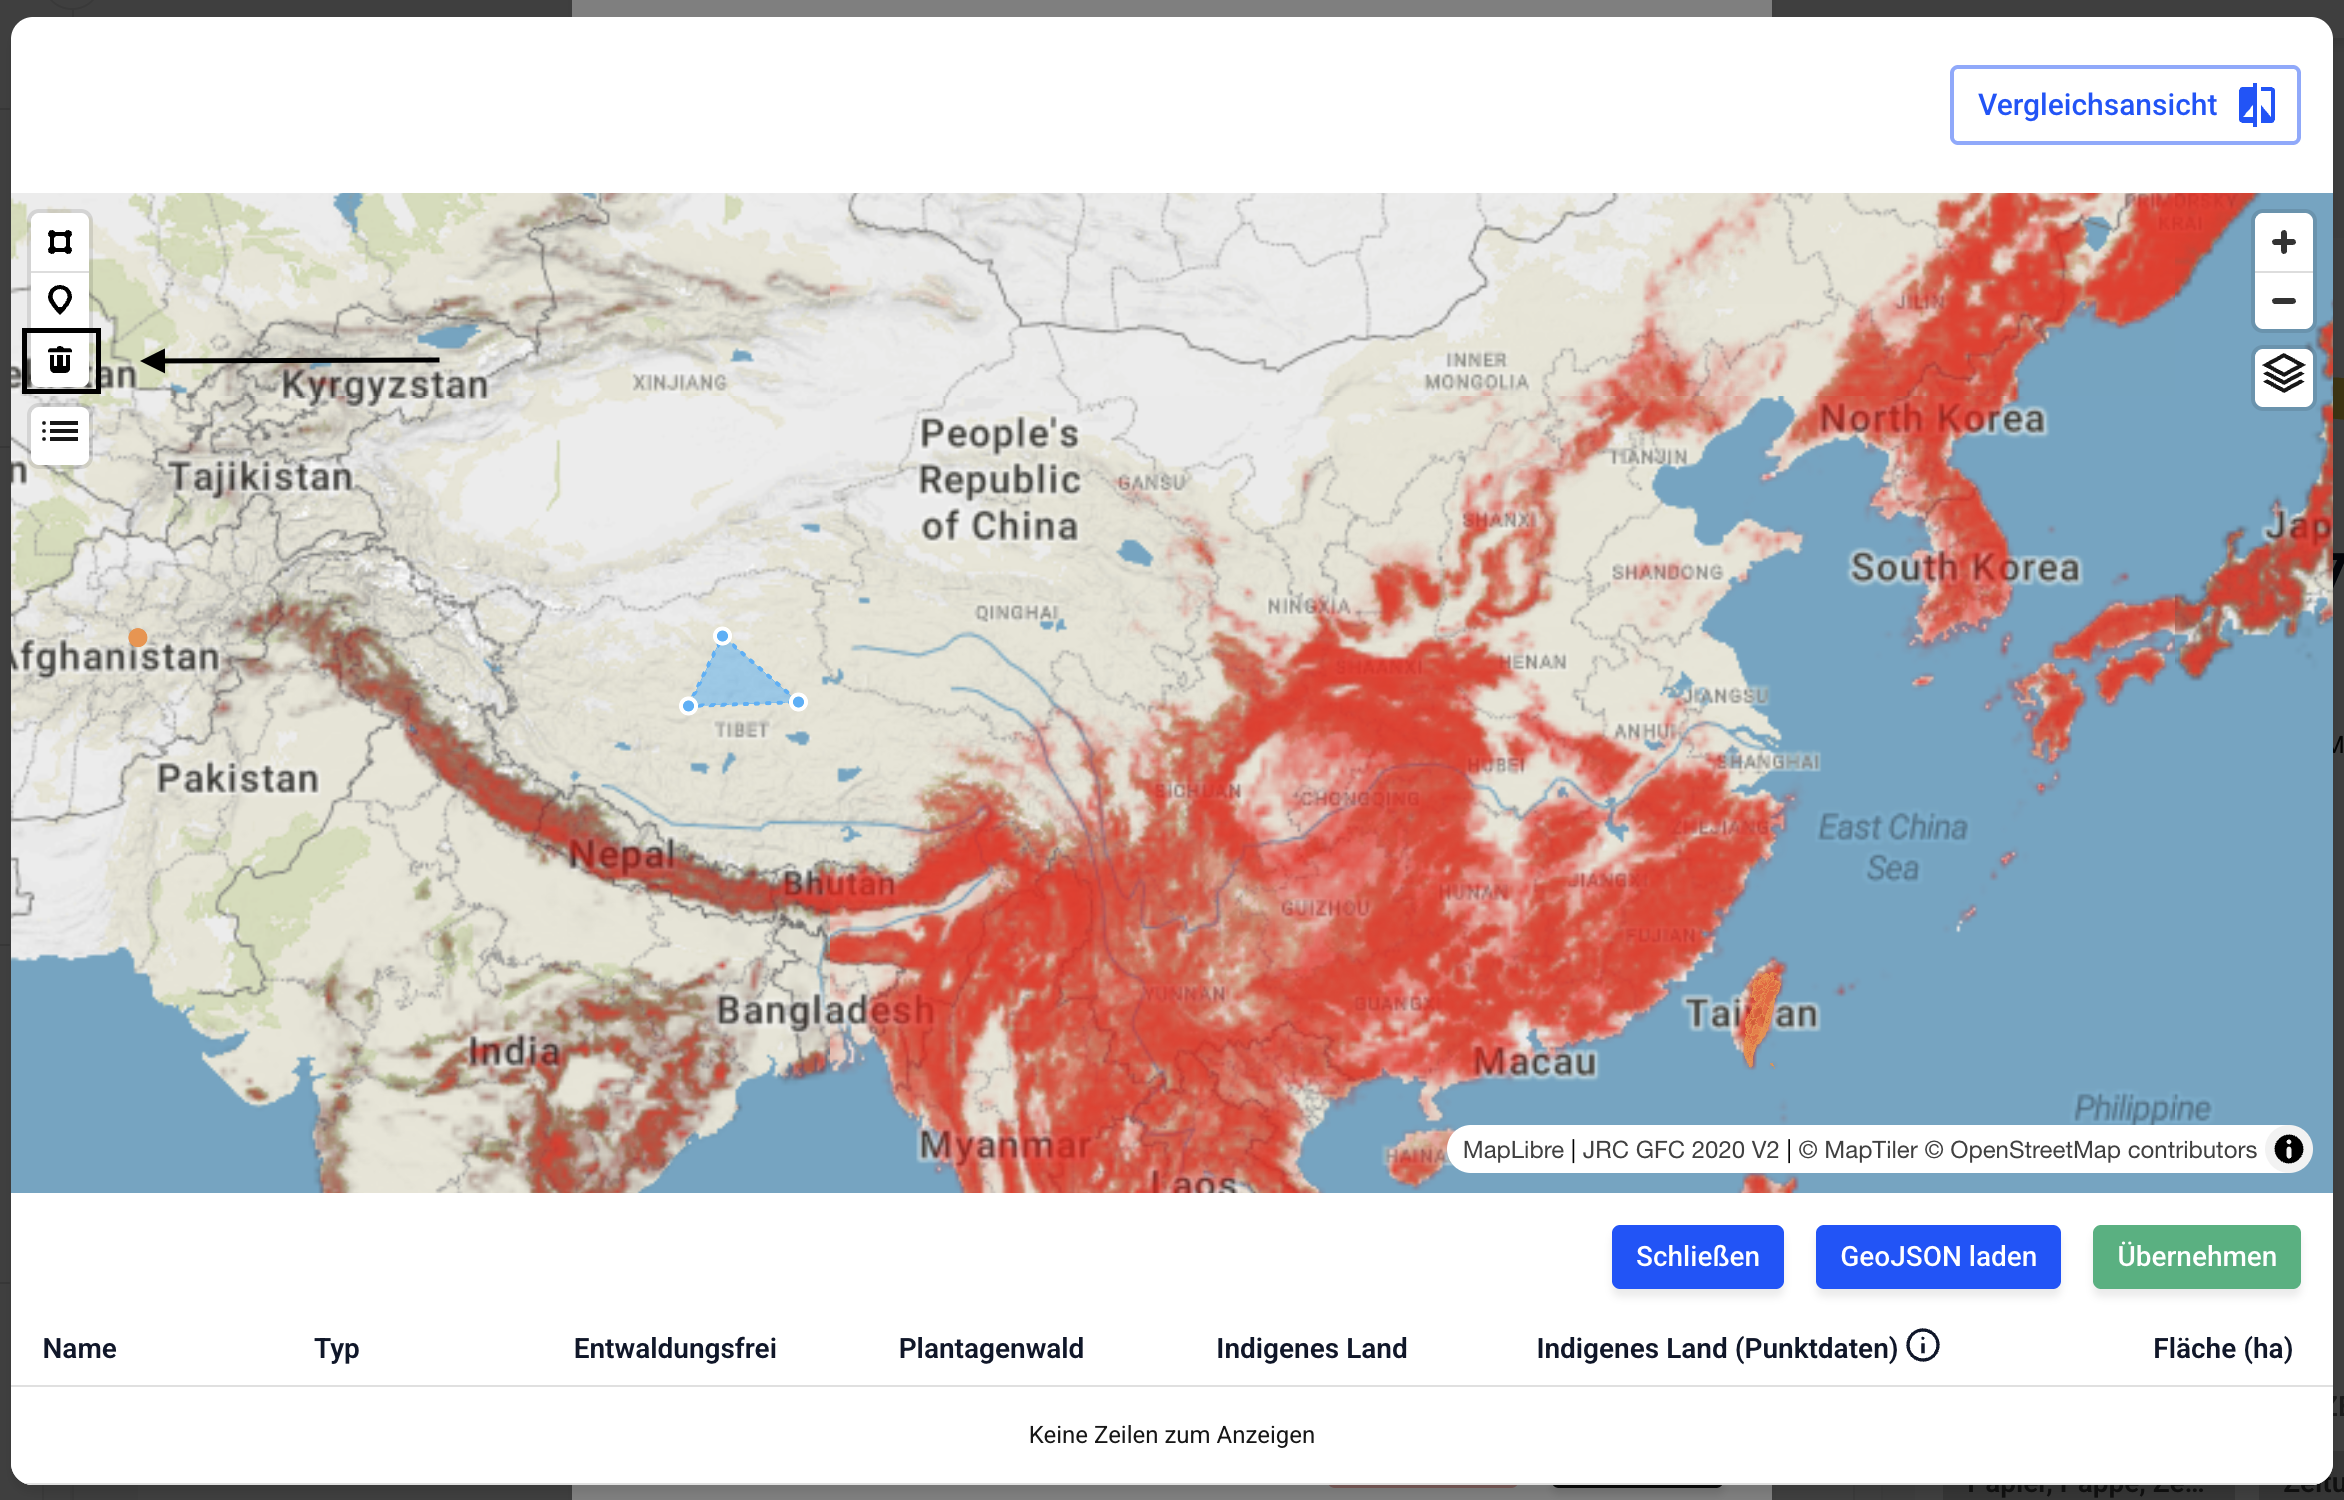Sort by the Name column header

tap(80, 1348)
